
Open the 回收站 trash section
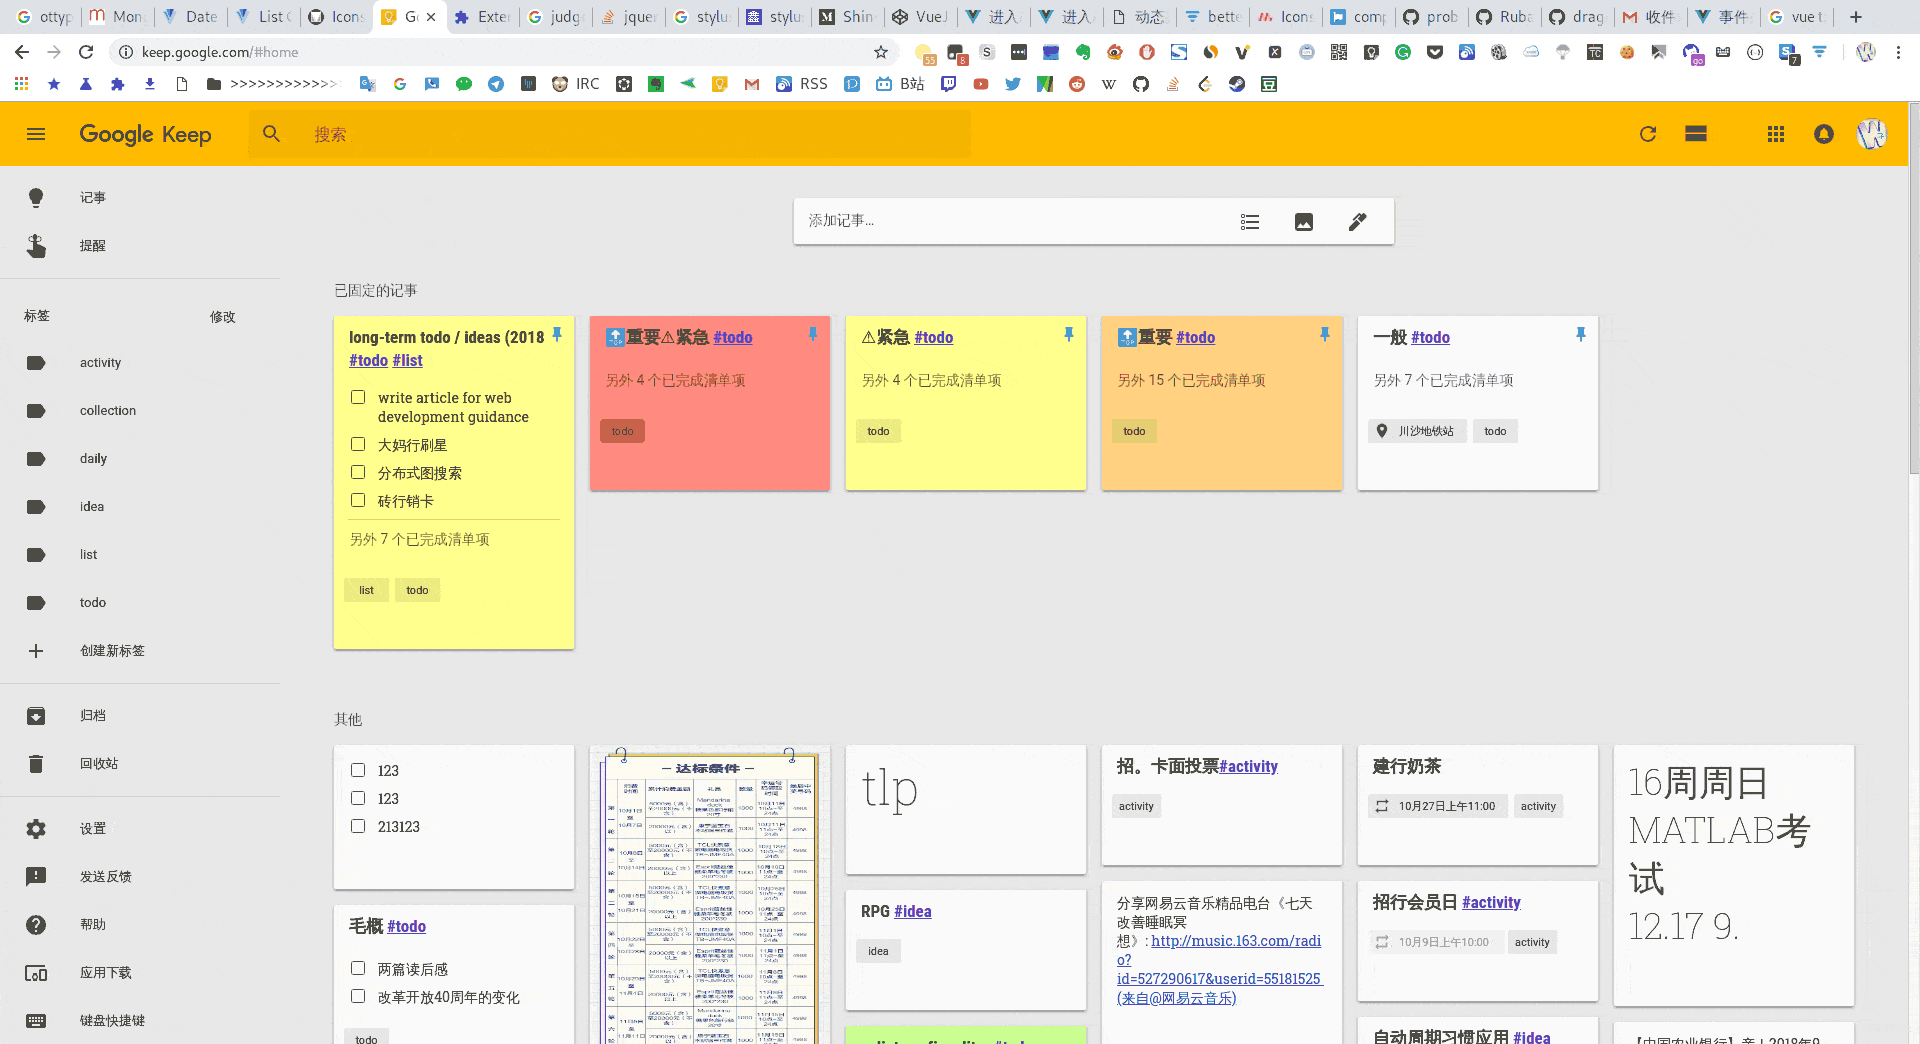tap(140, 764)
